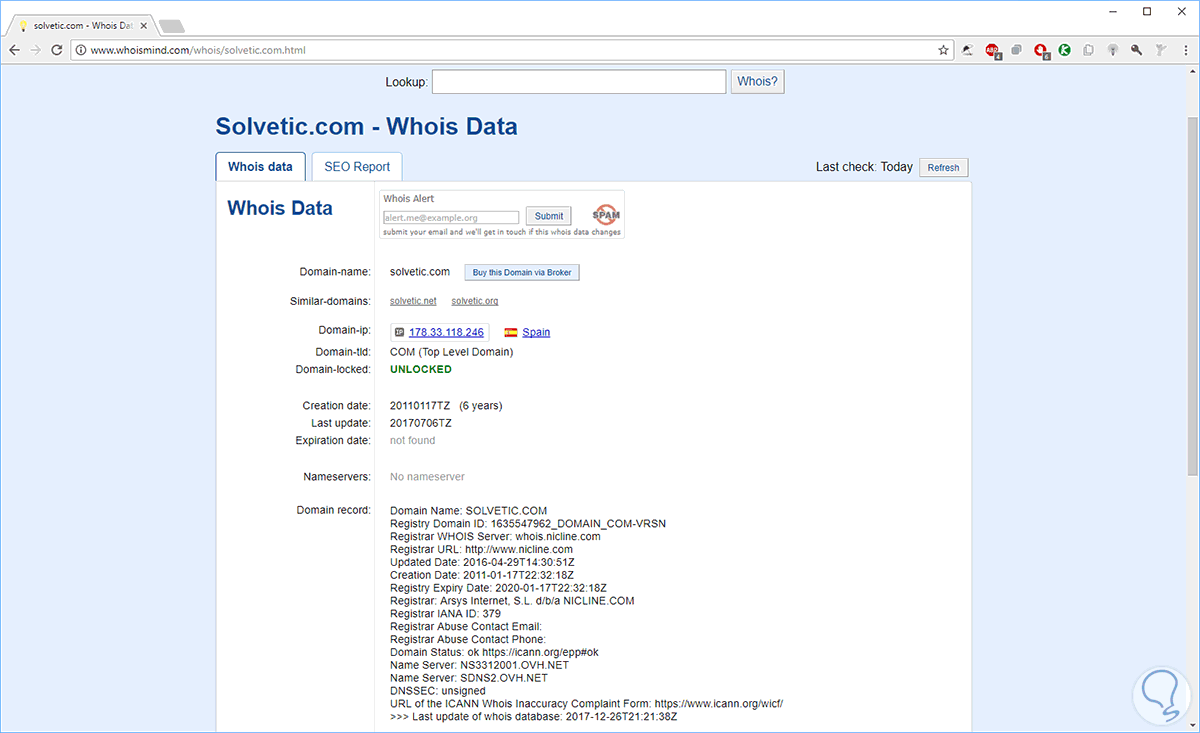Click the 'not found' expiration value

pyautogui.click(x=413, y=440)
